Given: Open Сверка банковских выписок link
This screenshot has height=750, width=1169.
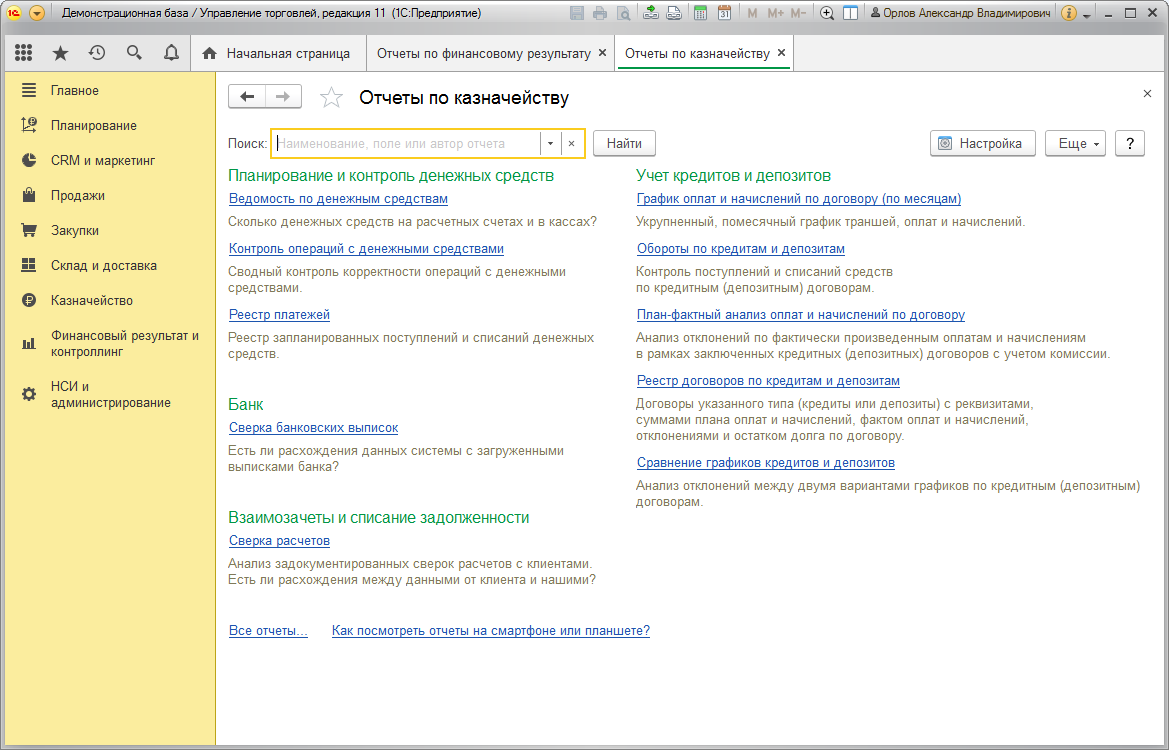Looking at the screenshot, I should click(314, 428).
